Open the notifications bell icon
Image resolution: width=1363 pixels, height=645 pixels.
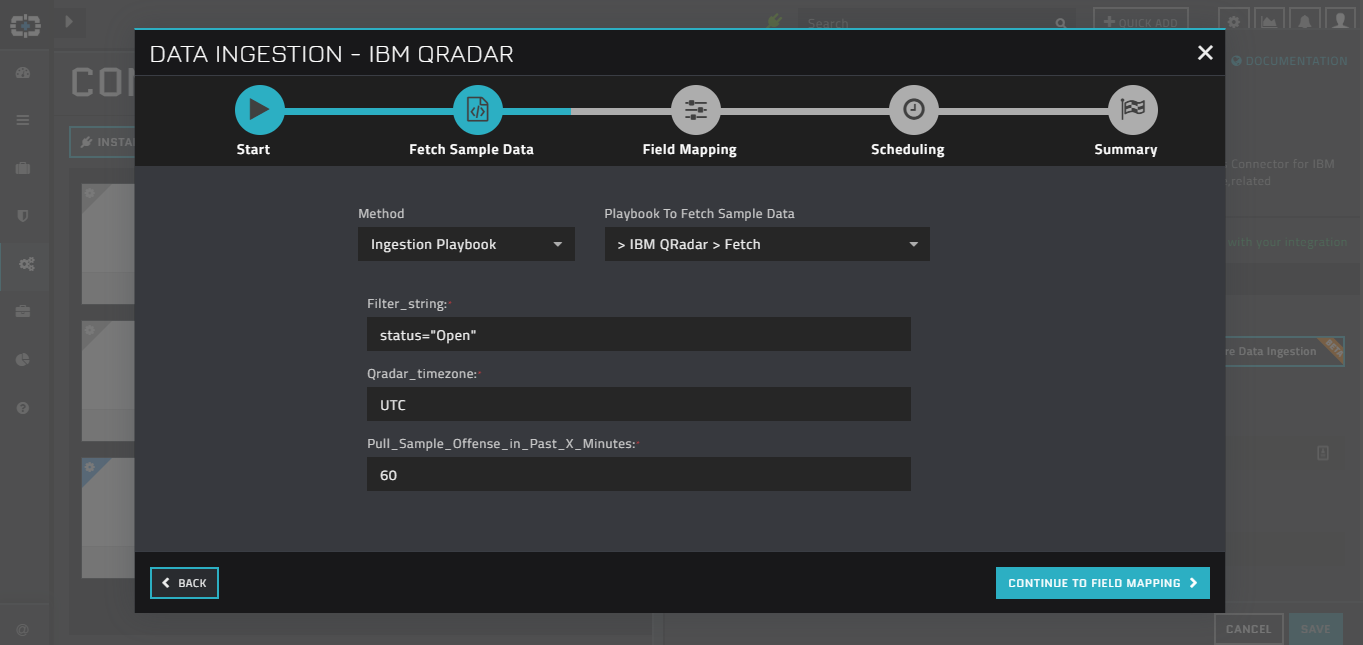pyautogui.click(x=1305, y=22)
